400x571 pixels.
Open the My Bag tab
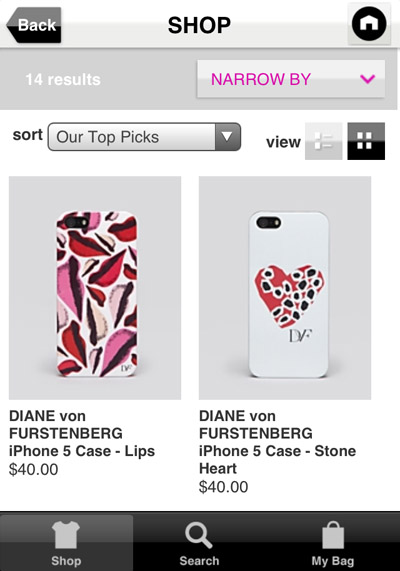point(333,543)
